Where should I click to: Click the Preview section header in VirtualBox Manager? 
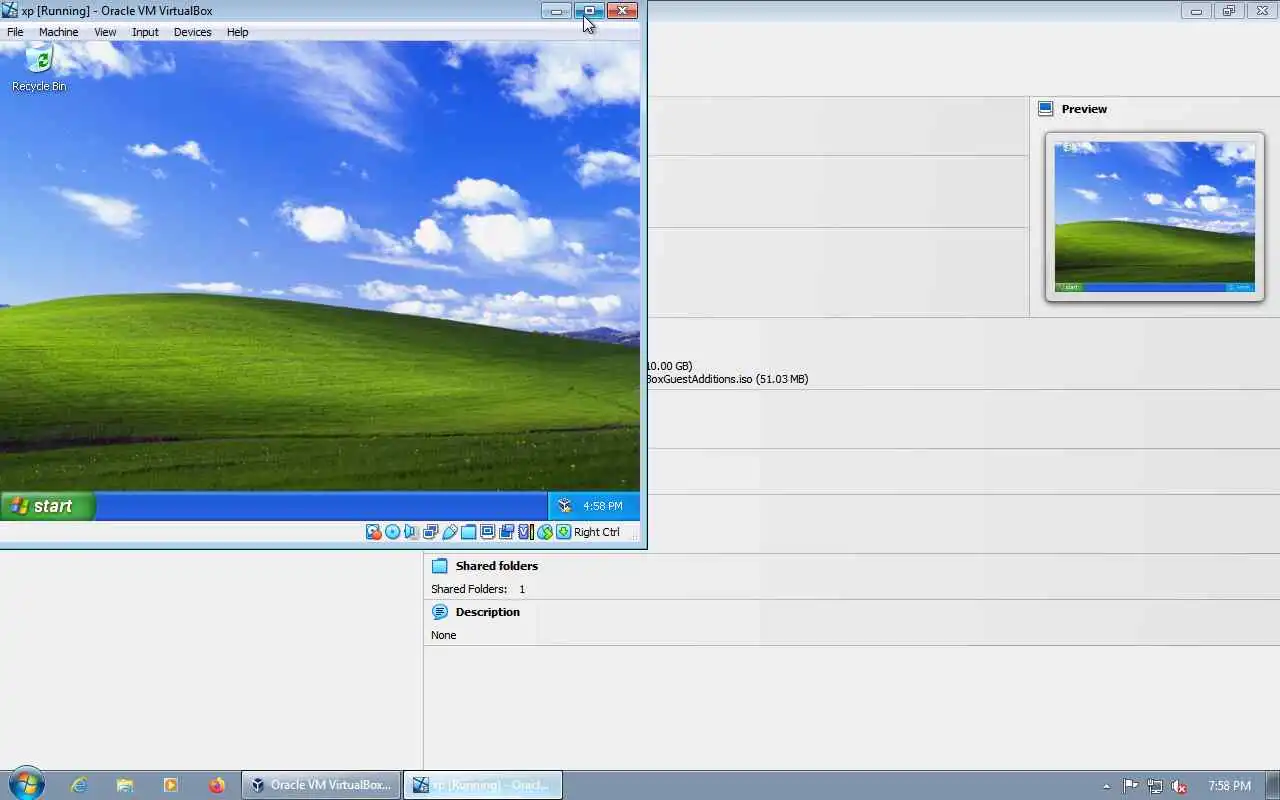click(1084, 109)
